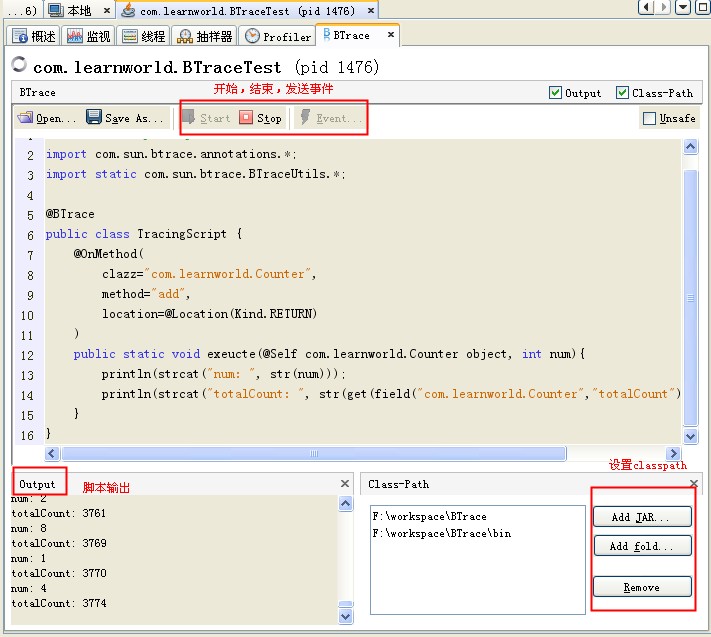The width and height of the screenshot is (711, 637).
Task: Enable the Unsafe checkbox
Action: point(650,118)
